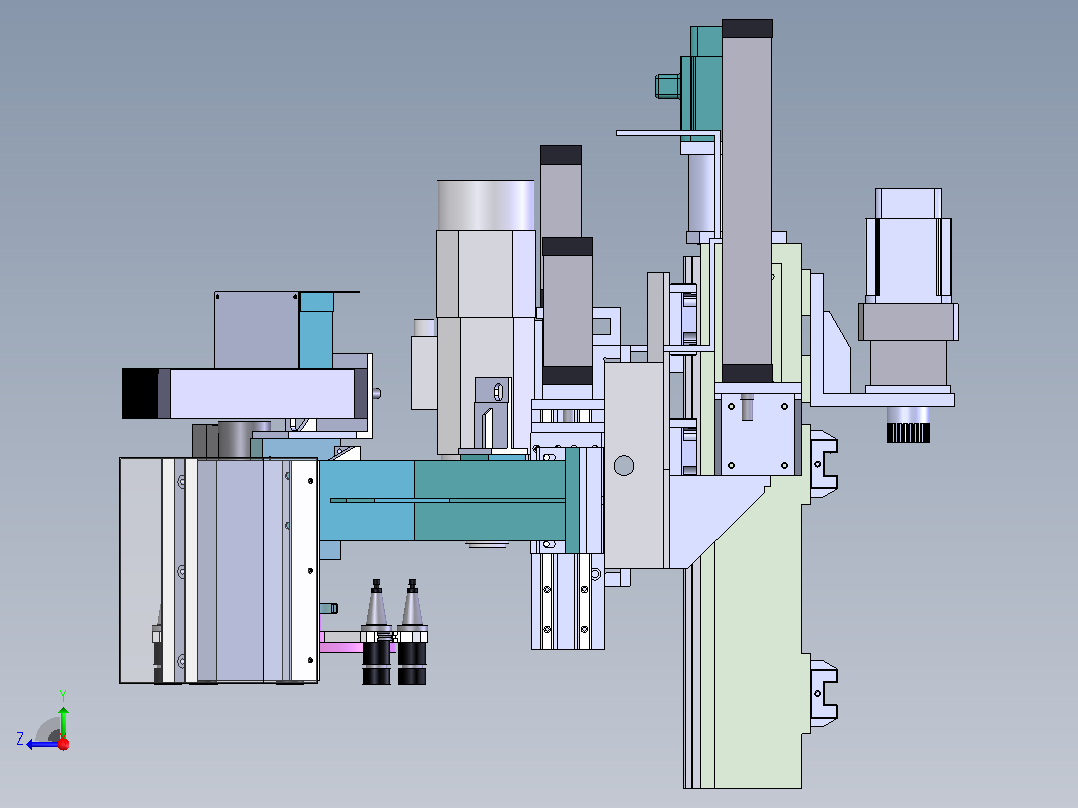This screenshot has height=808, width=1078.
Task: Select the pale green vertical column of the model
Action: pos(758,633)
